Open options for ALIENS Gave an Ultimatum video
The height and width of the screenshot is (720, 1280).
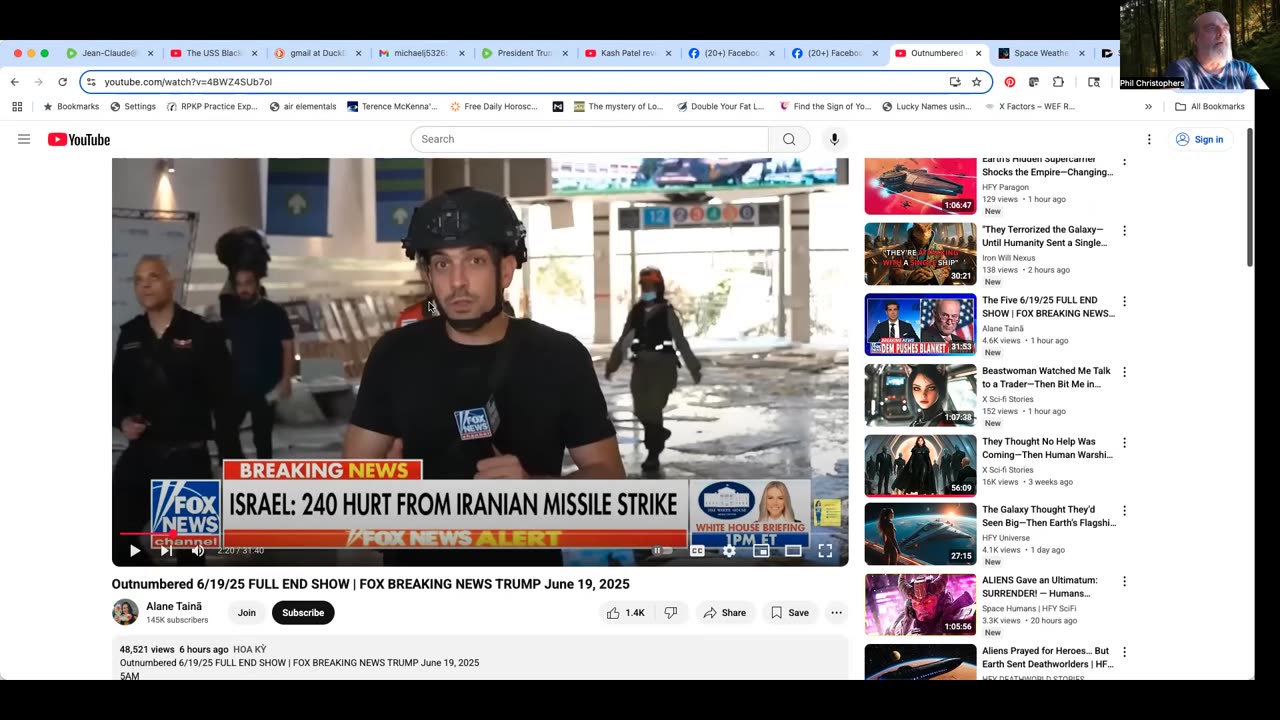point(1124,581)
